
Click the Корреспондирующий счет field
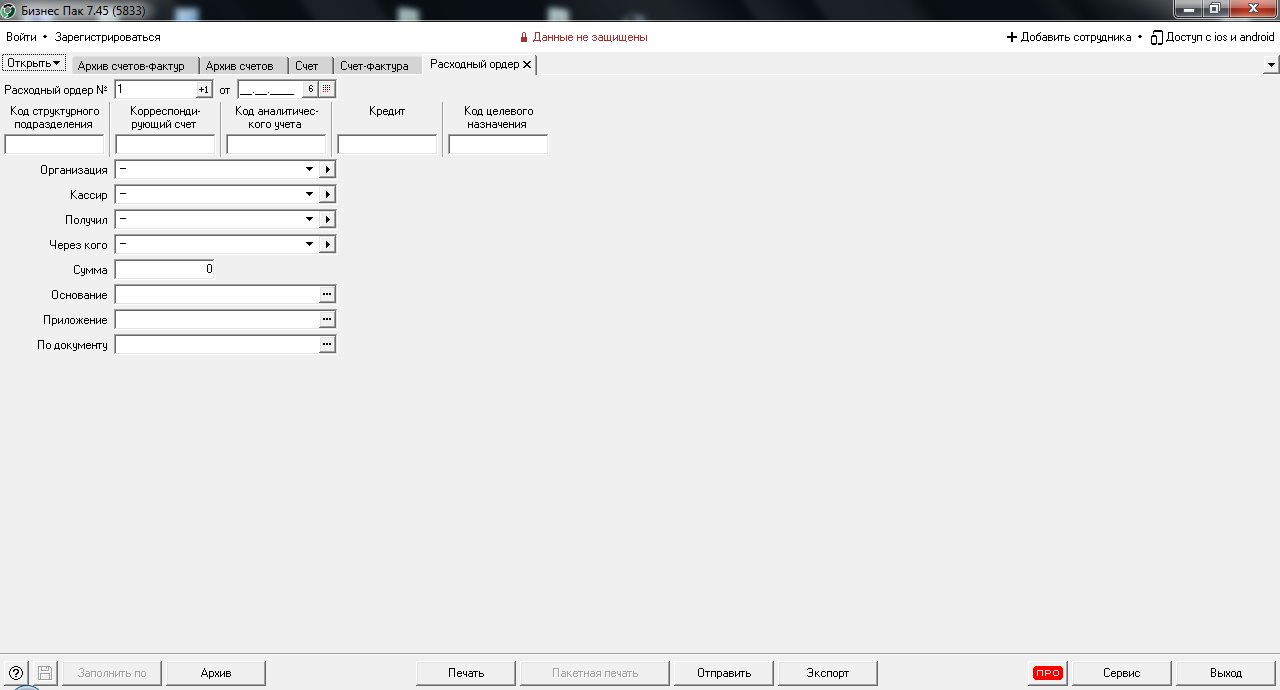pyautogui.click(x=165, y=144)
